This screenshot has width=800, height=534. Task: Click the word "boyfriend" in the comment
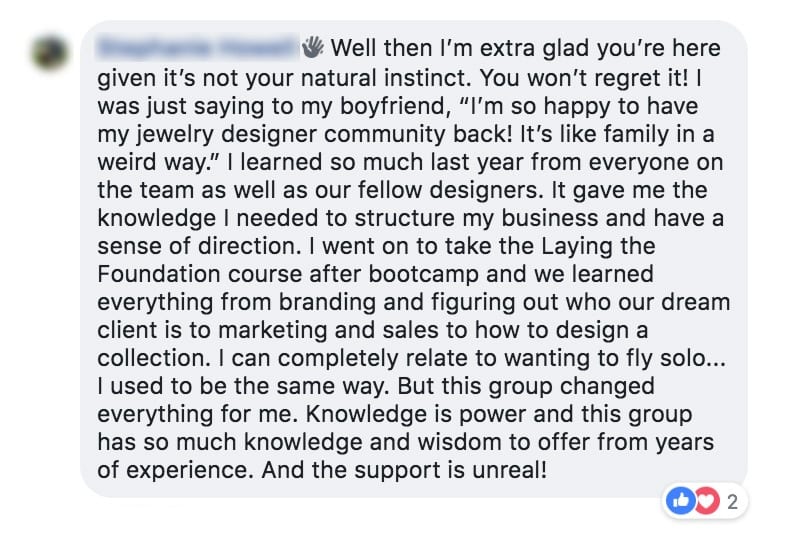(x=392, y=107)
